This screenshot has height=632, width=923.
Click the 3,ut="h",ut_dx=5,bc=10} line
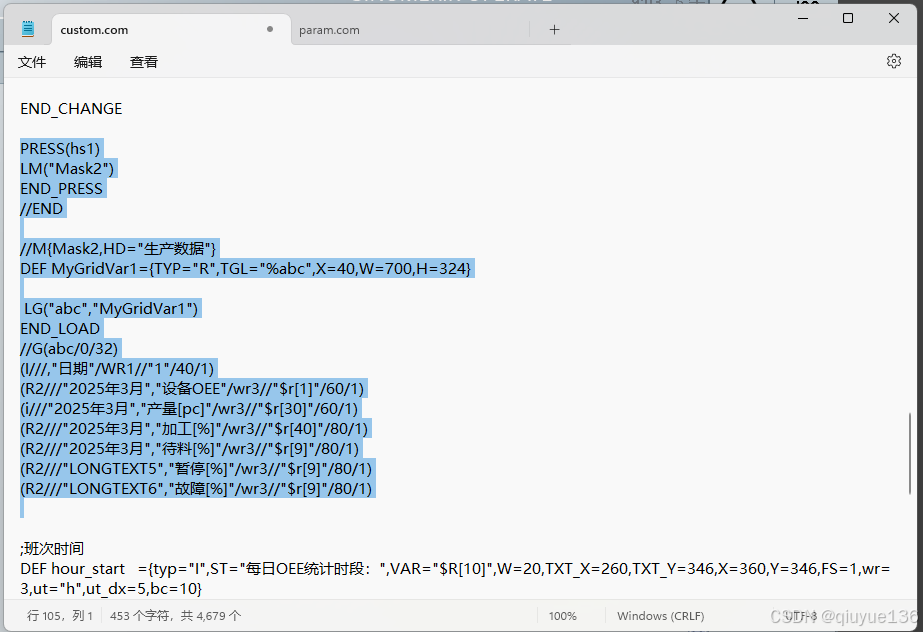(x=111, y=588)
